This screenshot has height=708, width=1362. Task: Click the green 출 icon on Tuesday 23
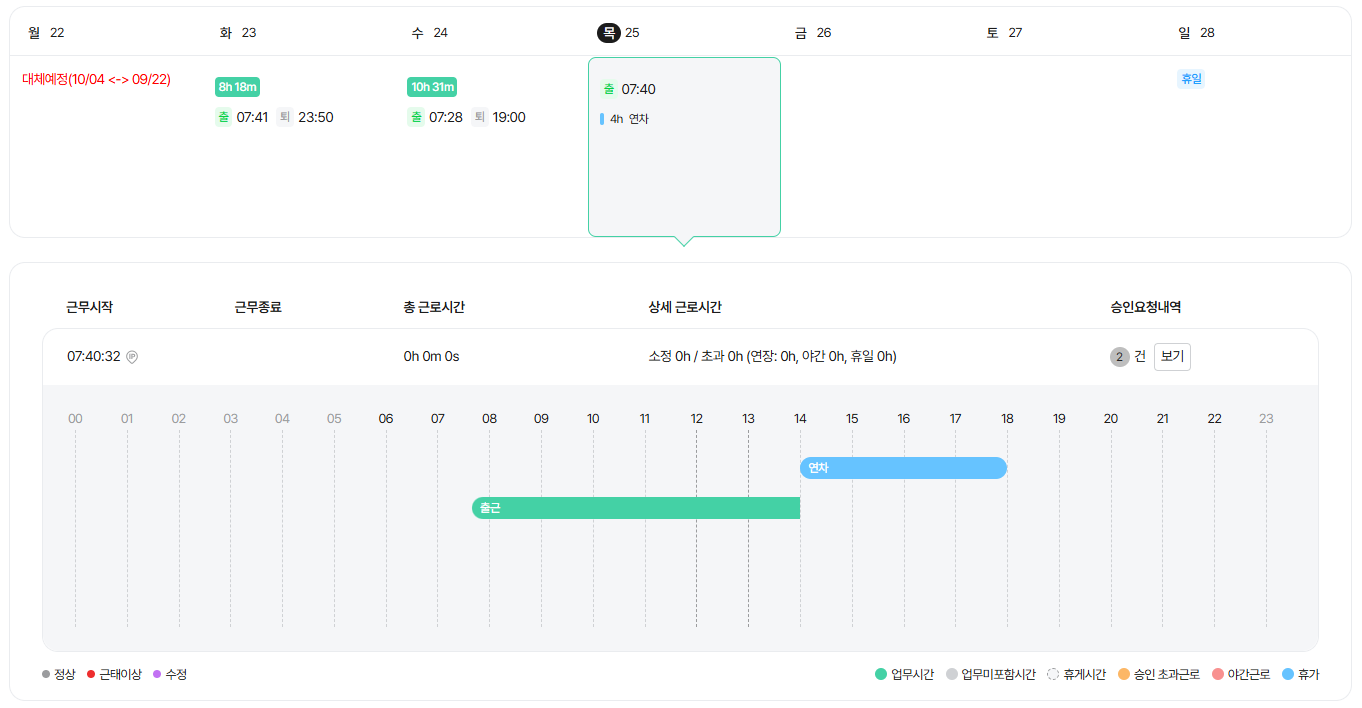click(223, 117)
